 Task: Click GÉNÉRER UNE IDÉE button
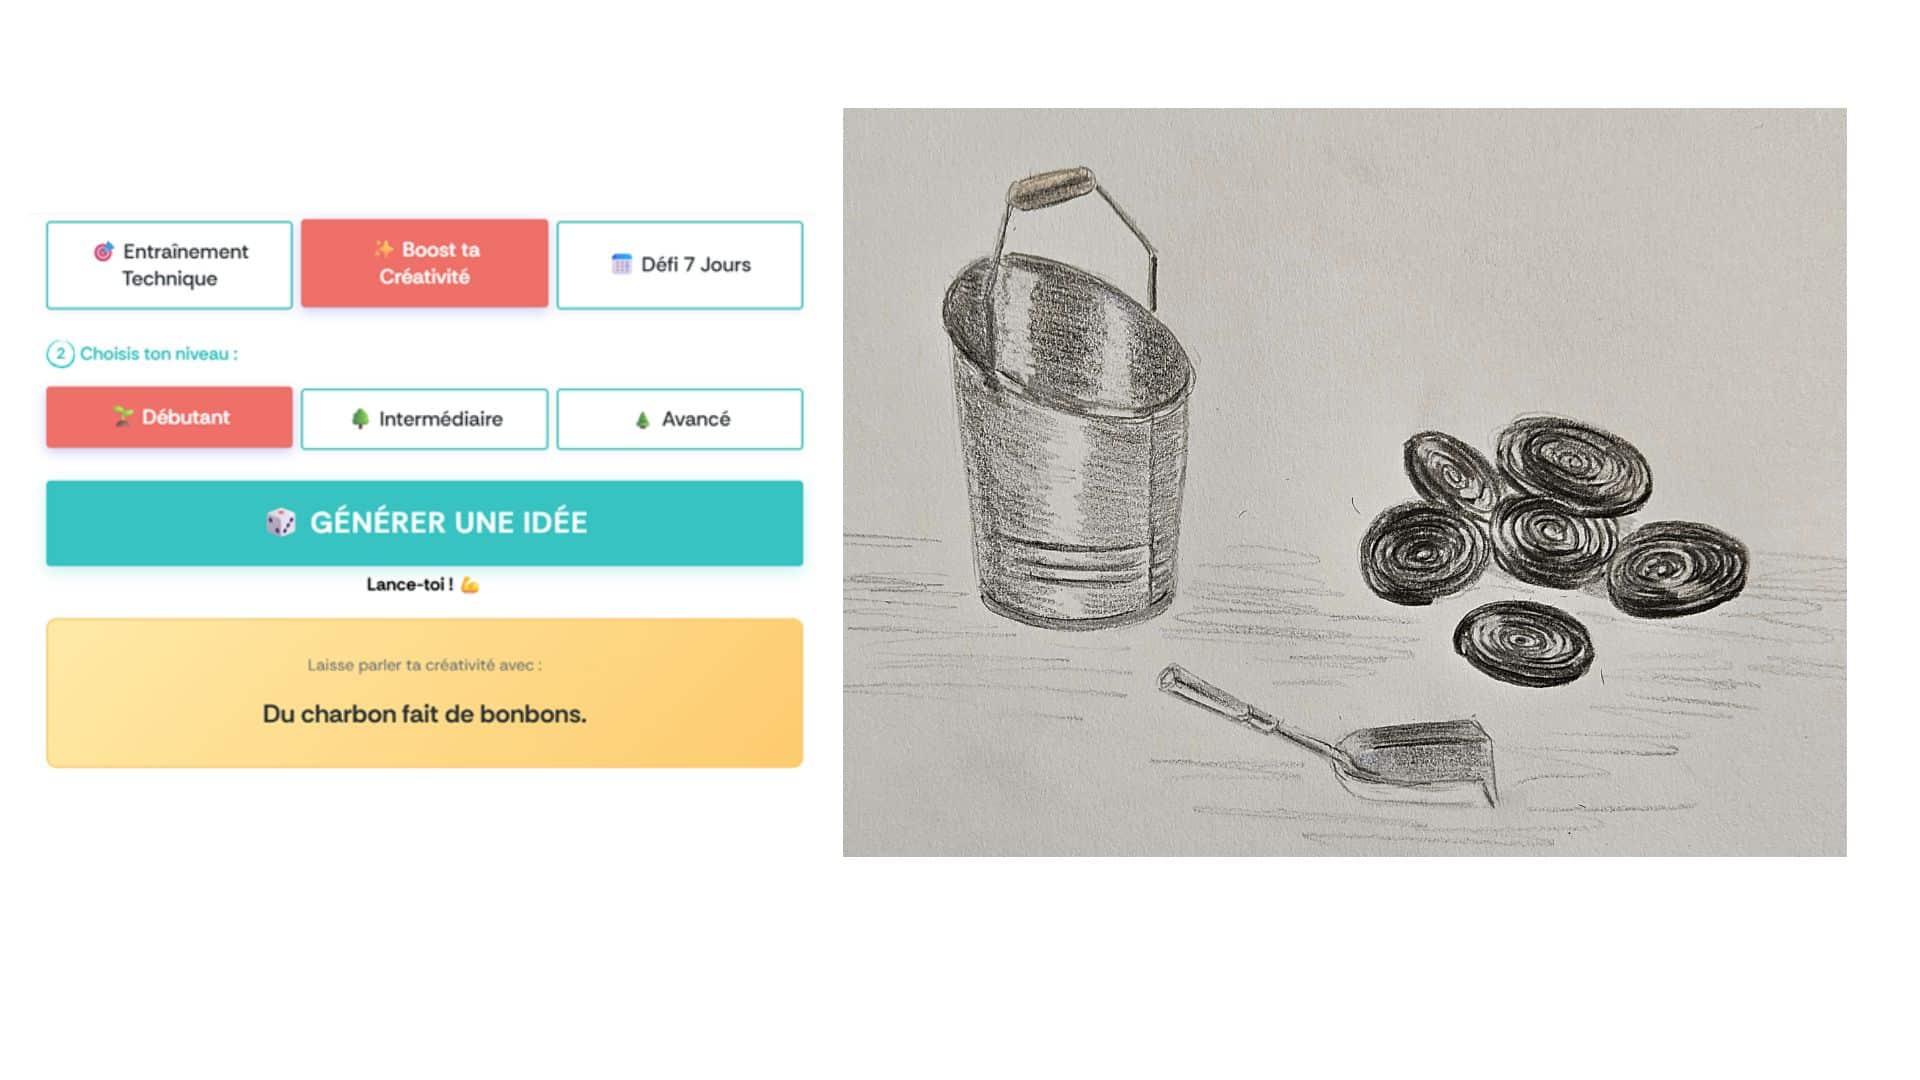[424, 523]
